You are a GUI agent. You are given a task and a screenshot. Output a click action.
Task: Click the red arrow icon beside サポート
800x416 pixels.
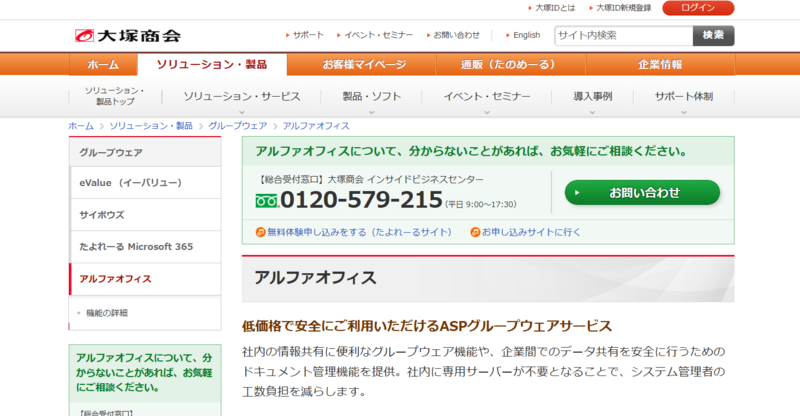[285, 35]
